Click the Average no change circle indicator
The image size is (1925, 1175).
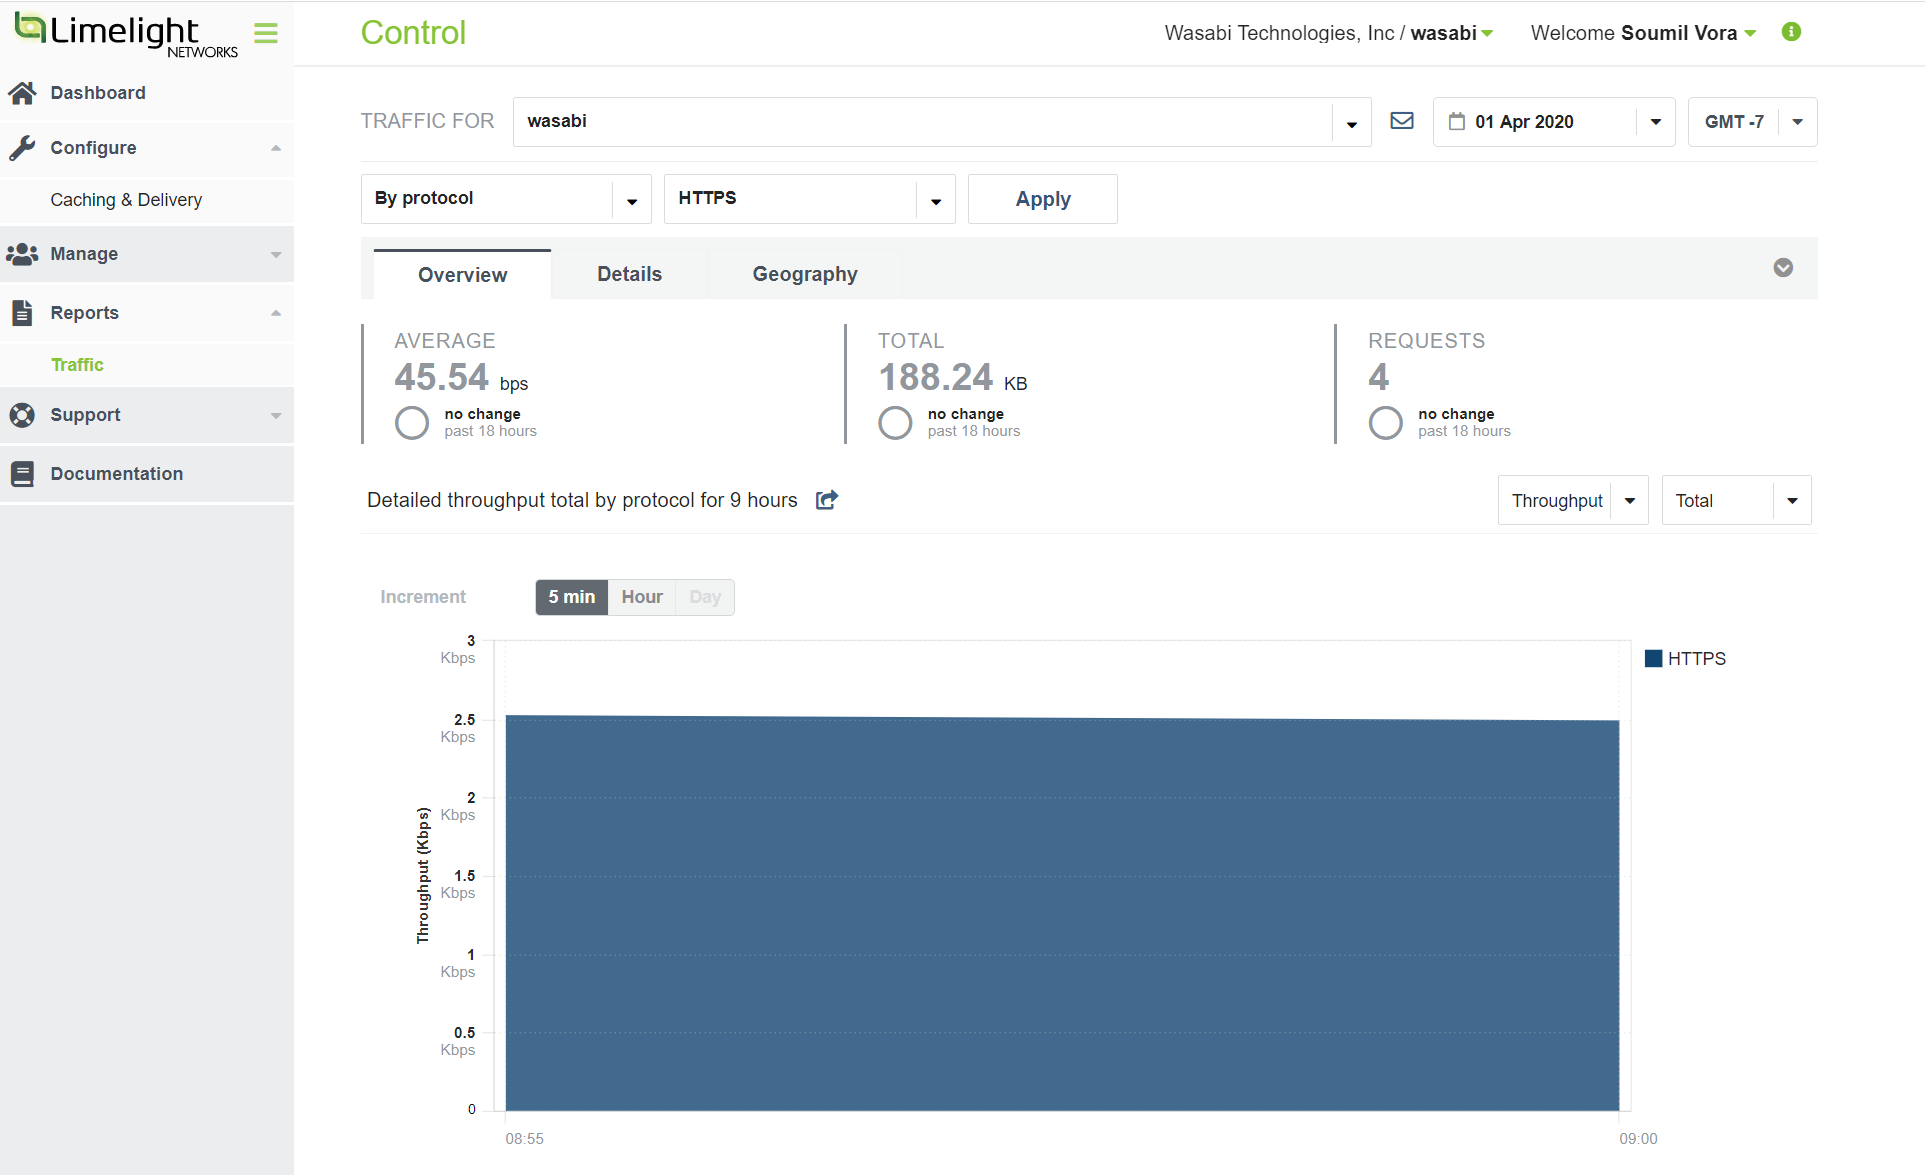click(x=412, y=423)
